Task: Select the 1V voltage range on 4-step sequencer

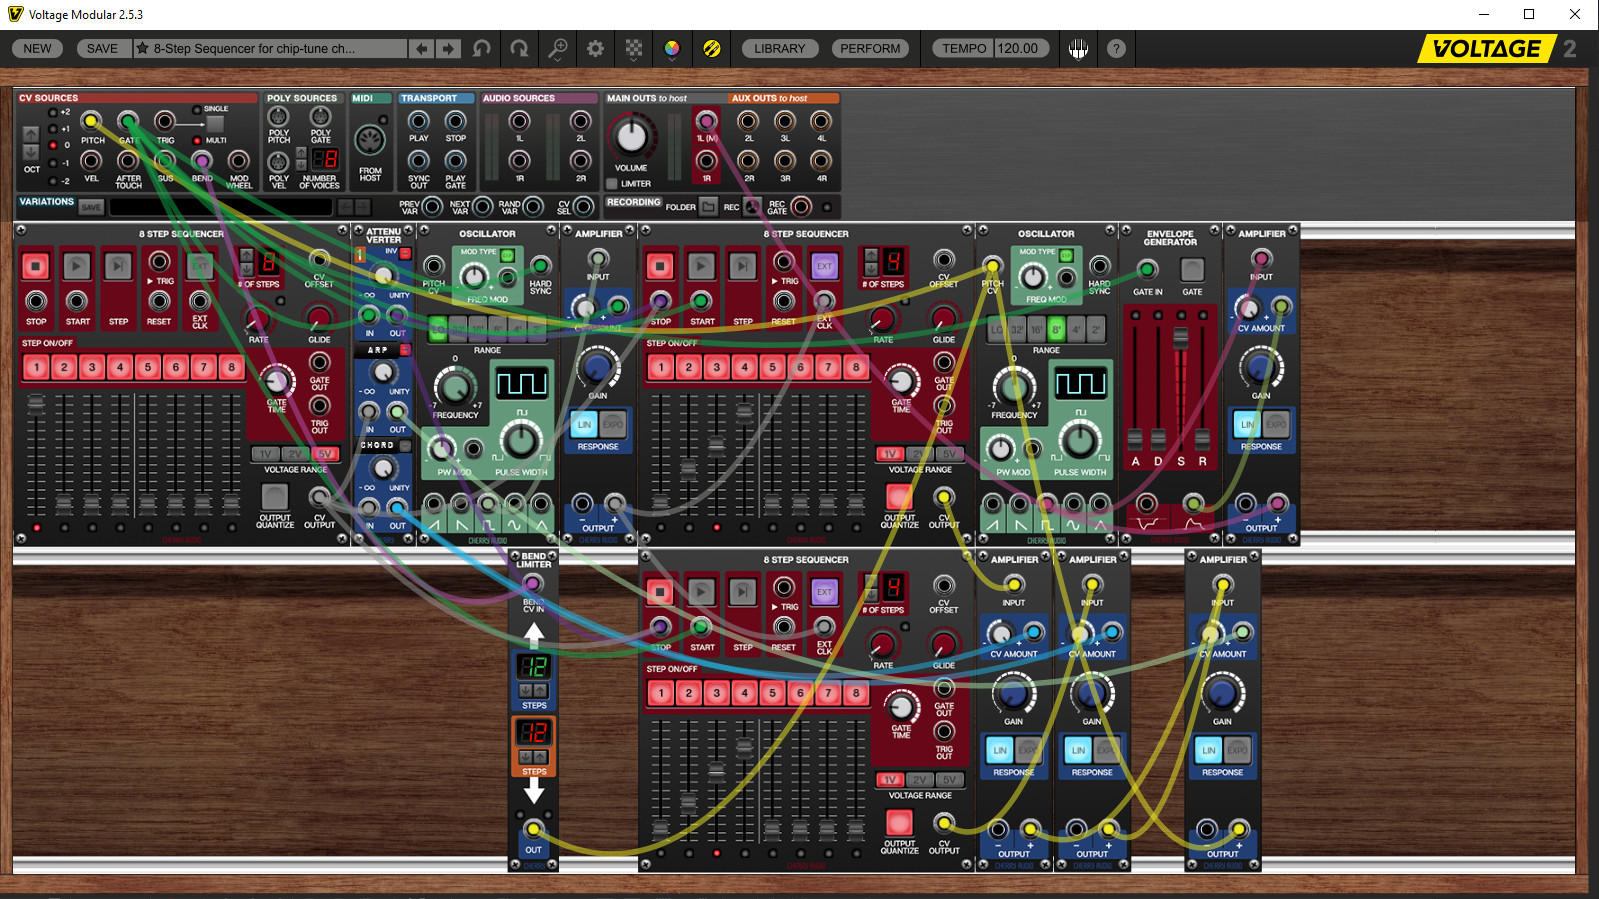Action: pyautogui.click(x=890, y=454)
